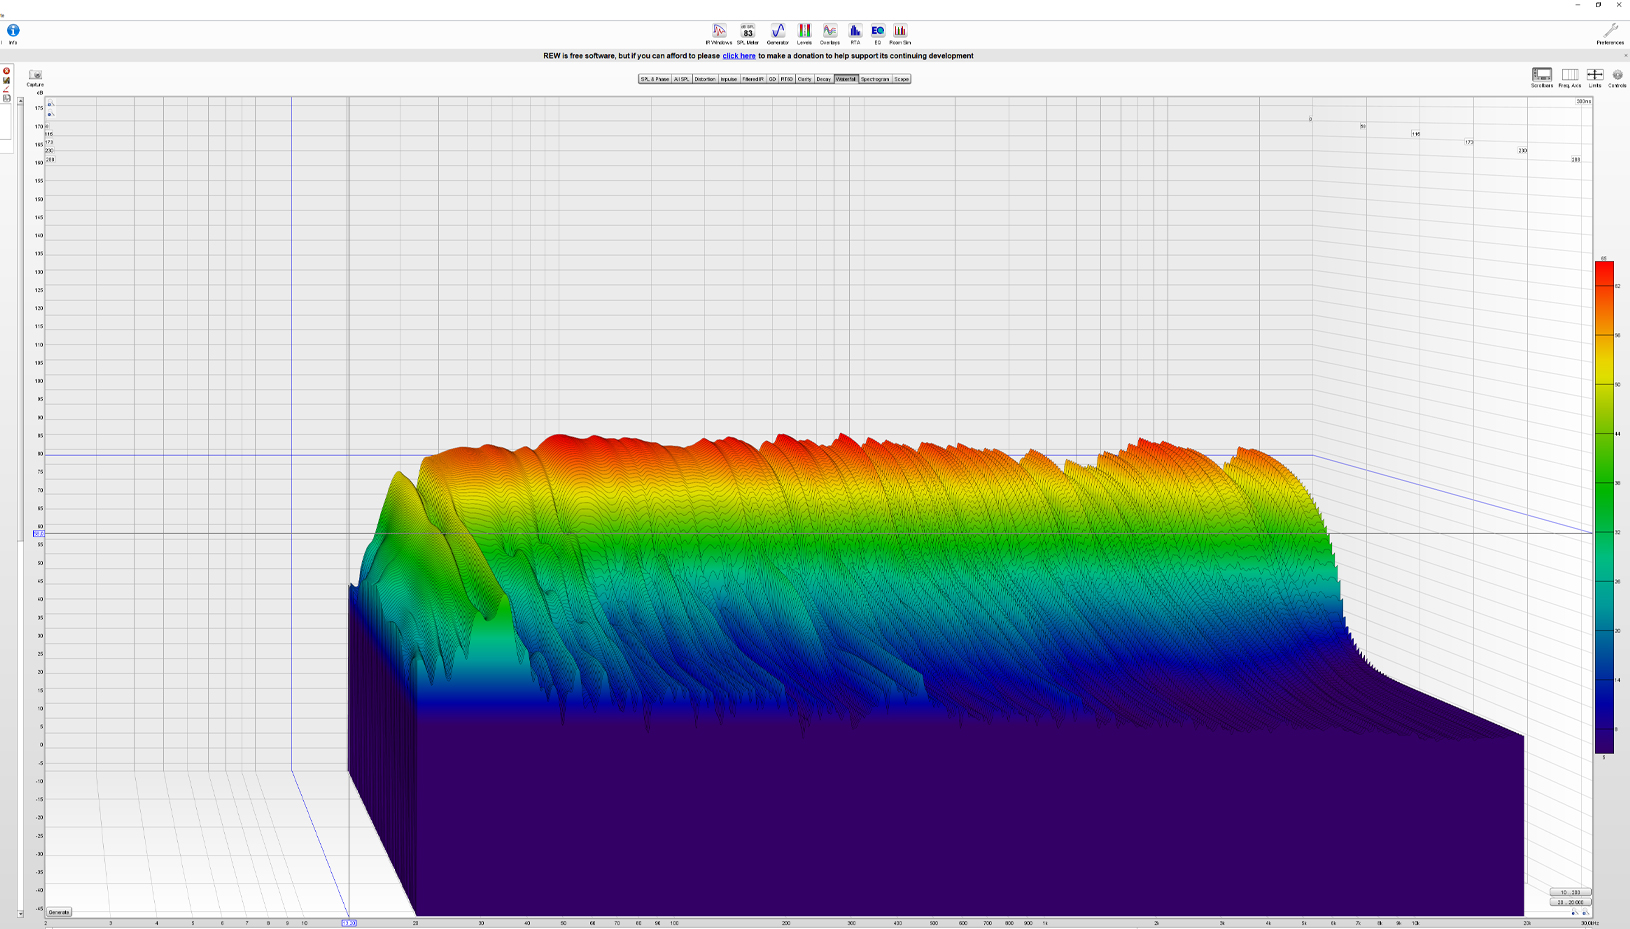Click the Capture graph image icon
1630x929 pixels.
35,76
